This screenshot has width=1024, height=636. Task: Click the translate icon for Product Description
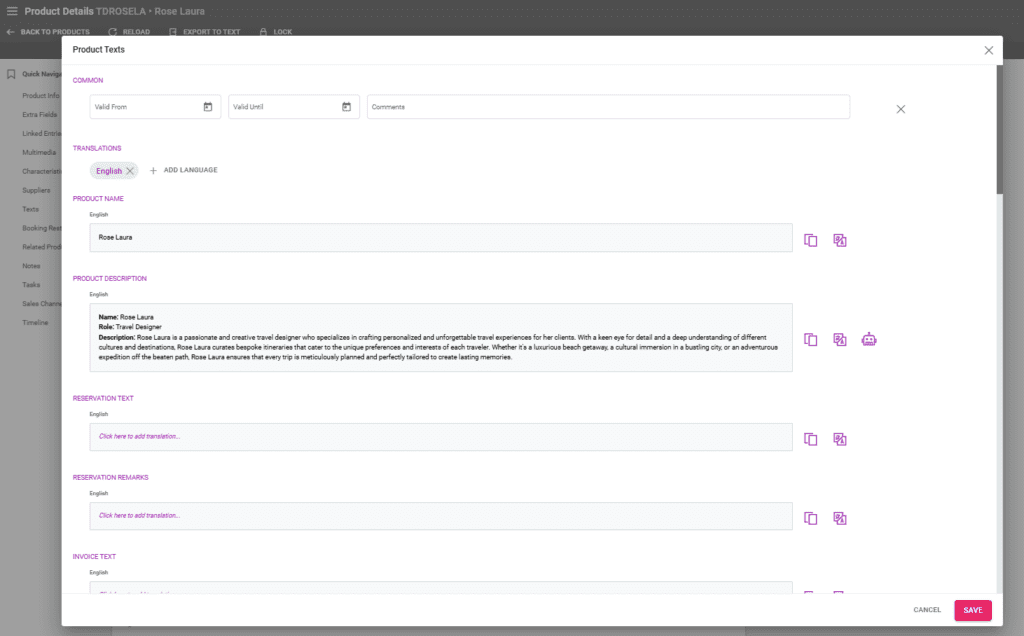tap(840, 340)
